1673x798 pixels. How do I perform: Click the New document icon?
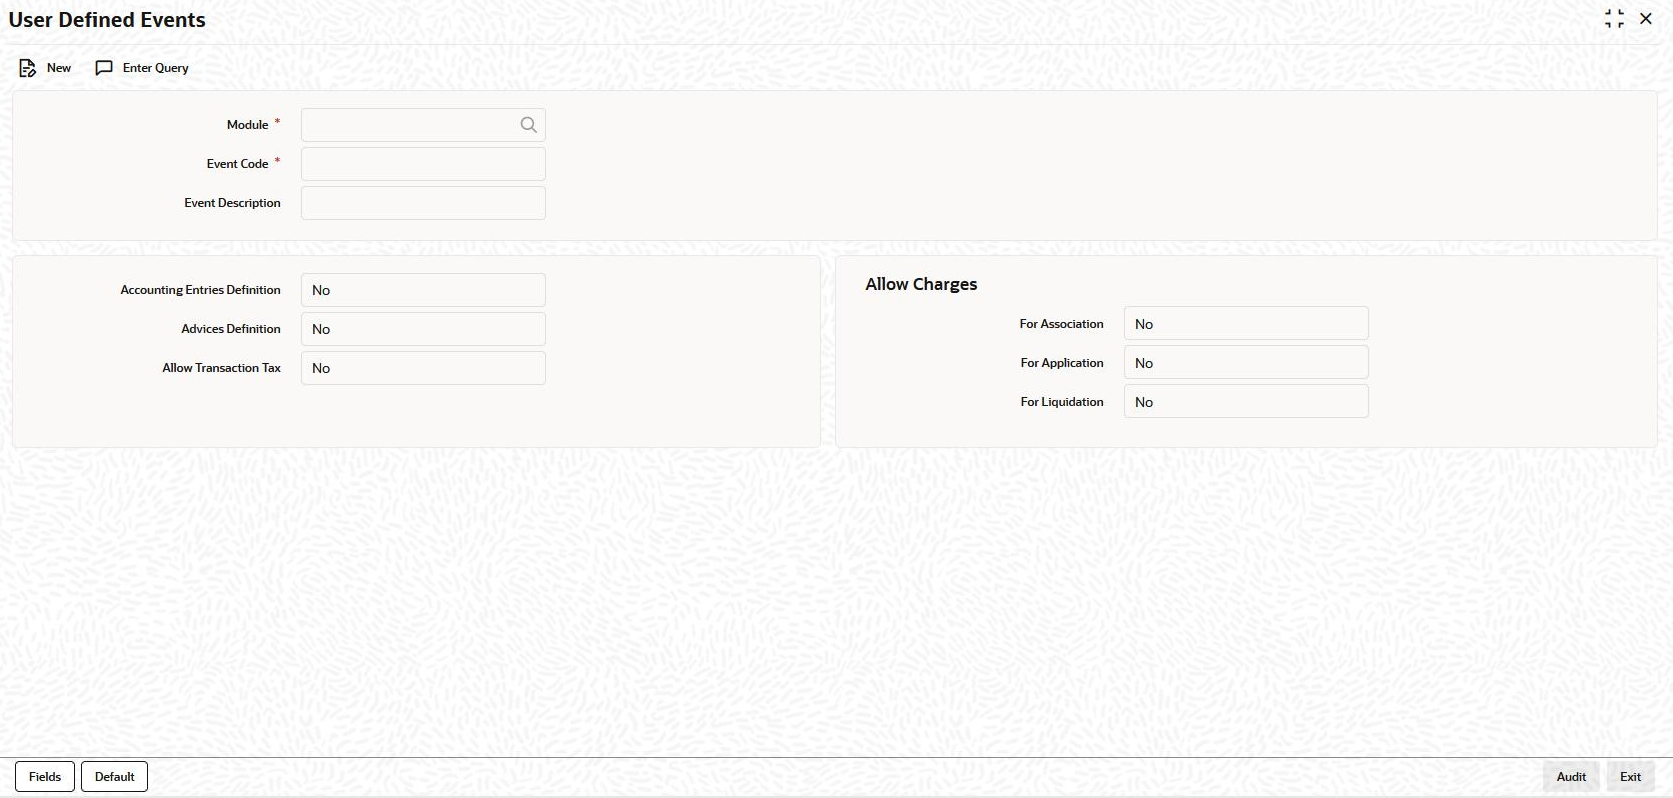[x=27, y=68]
